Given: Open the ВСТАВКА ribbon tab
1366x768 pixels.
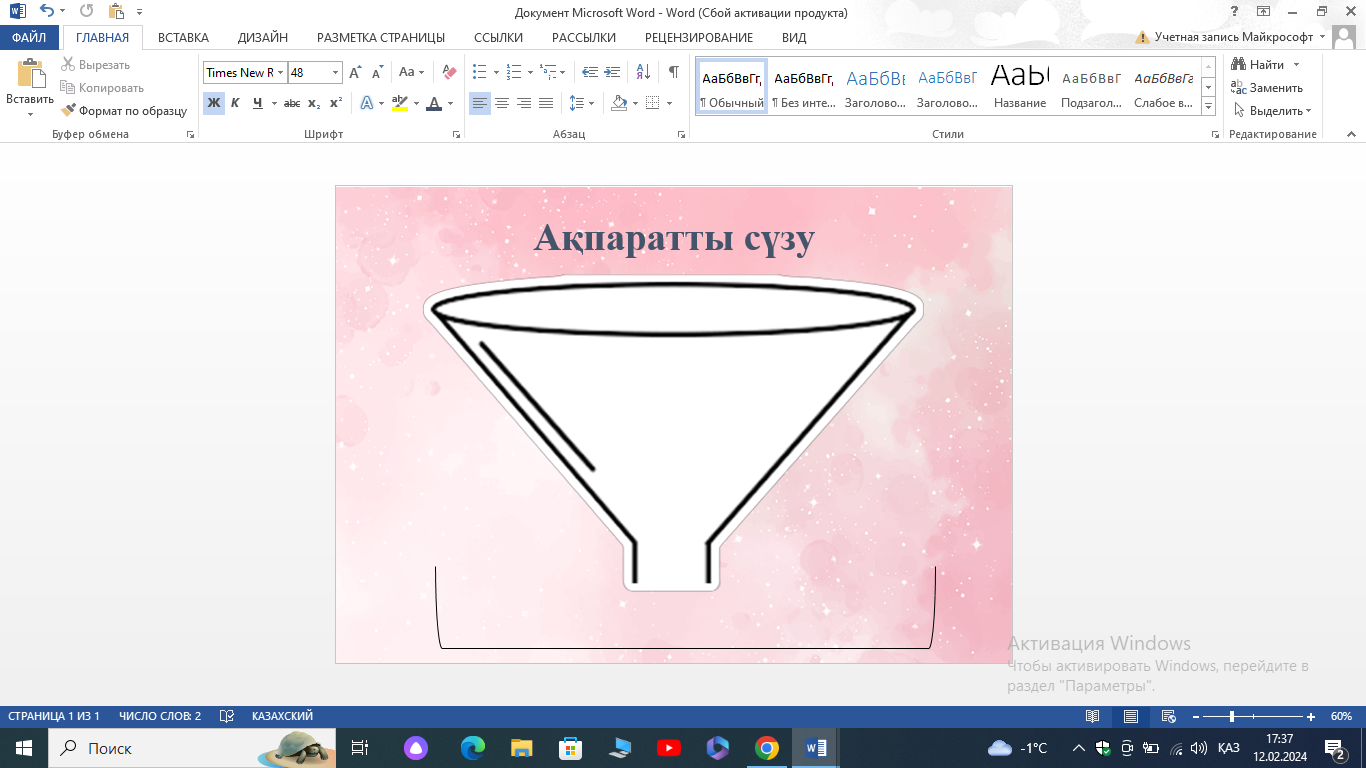Looking at the screenshot, I should click(183, 38).
